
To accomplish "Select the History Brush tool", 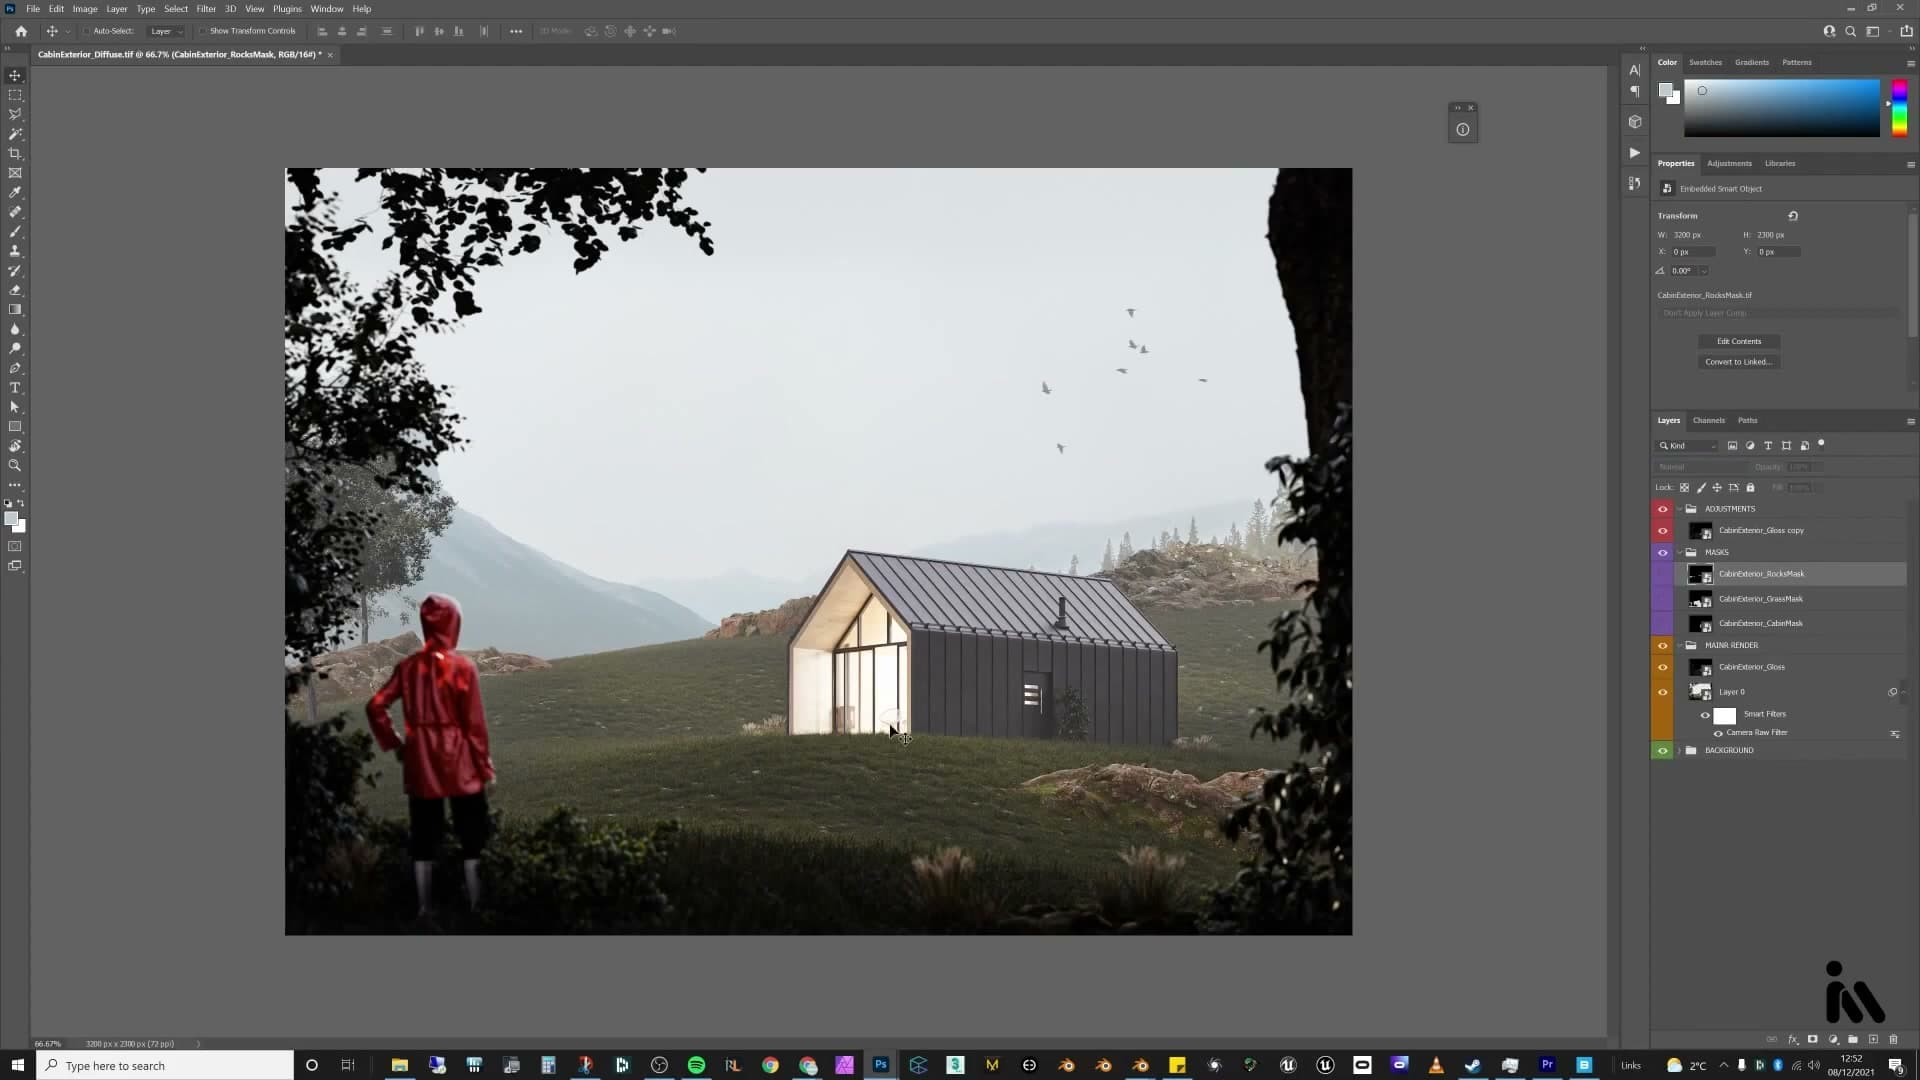I will pyautogui.click(x=15, y=270).
